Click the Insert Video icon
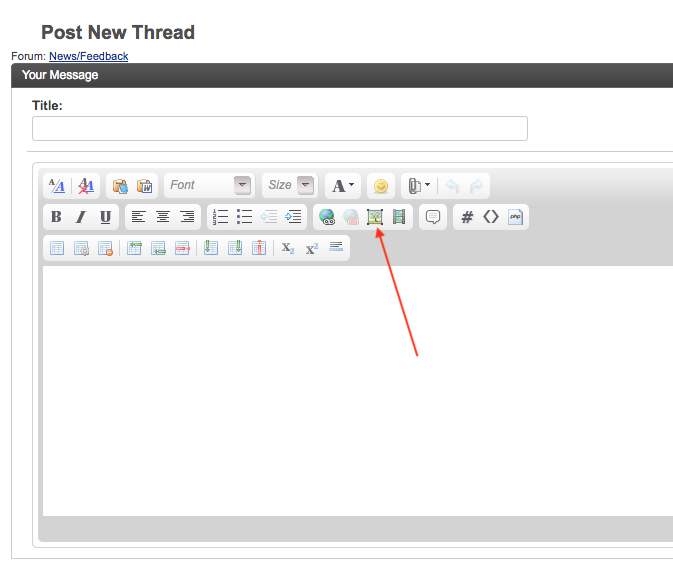This screenshot has height=572, width=673. [x=399, y=217]
